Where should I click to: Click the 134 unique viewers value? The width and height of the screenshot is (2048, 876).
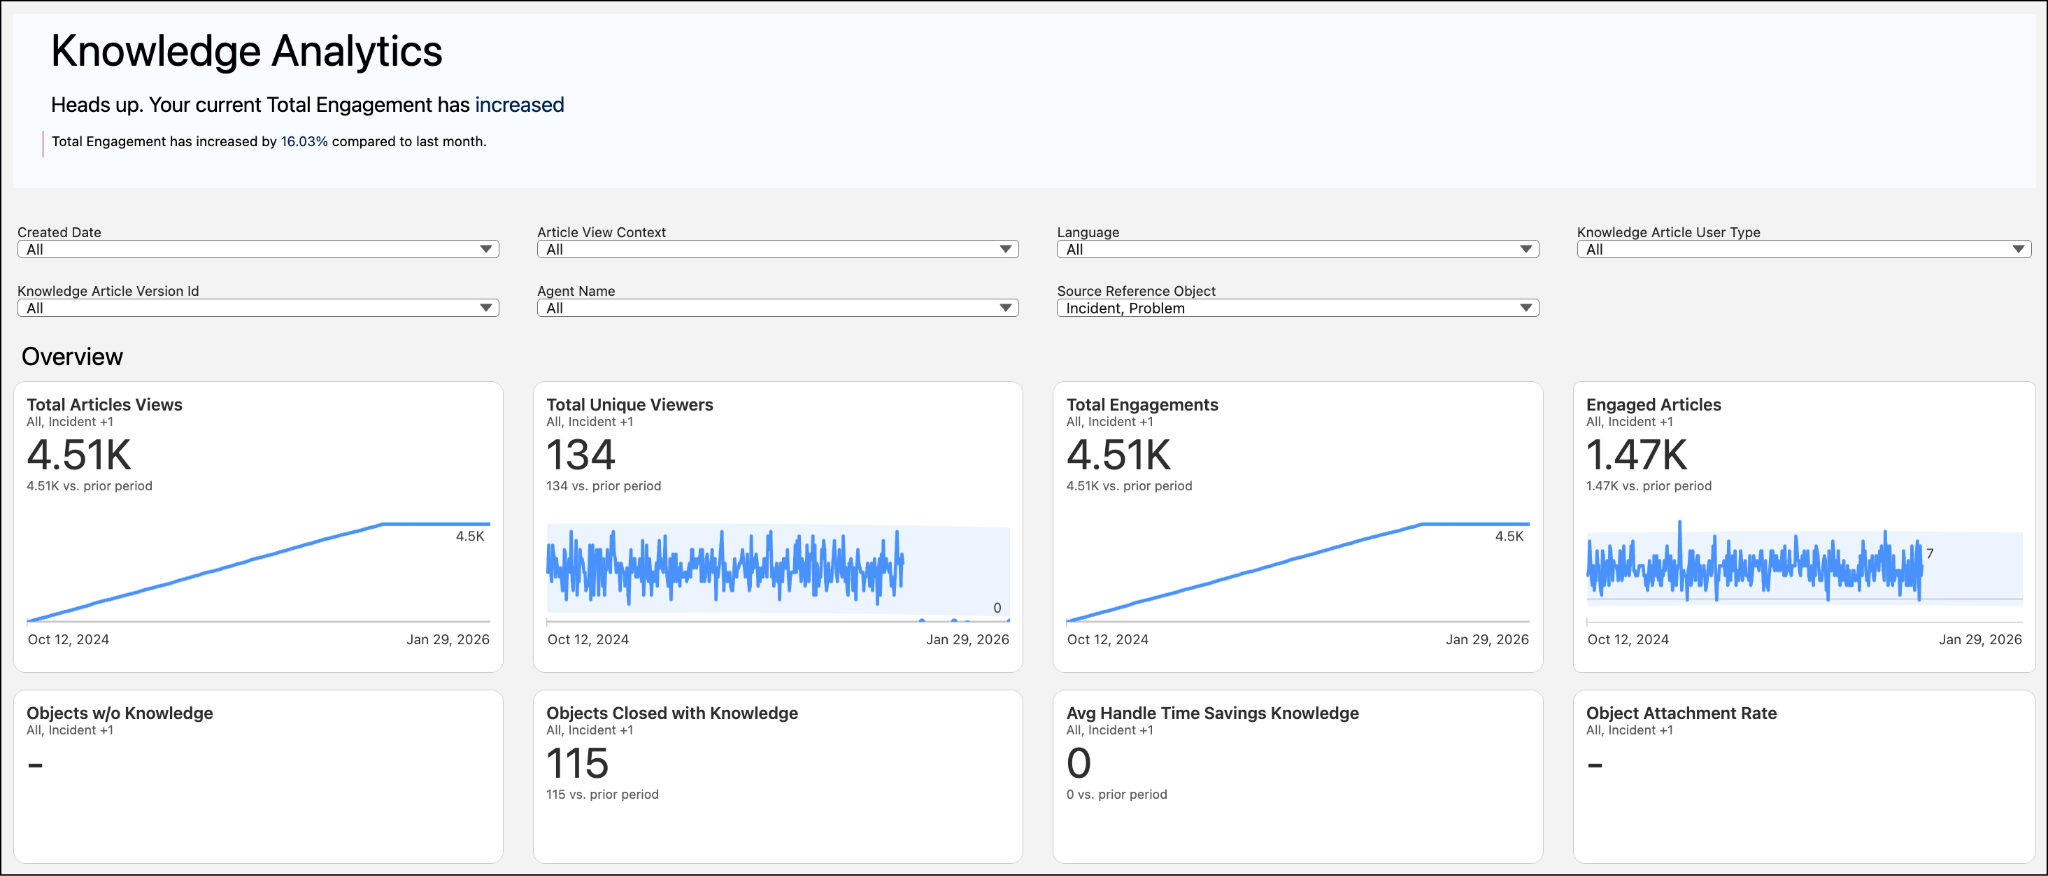tap(581, 455)
